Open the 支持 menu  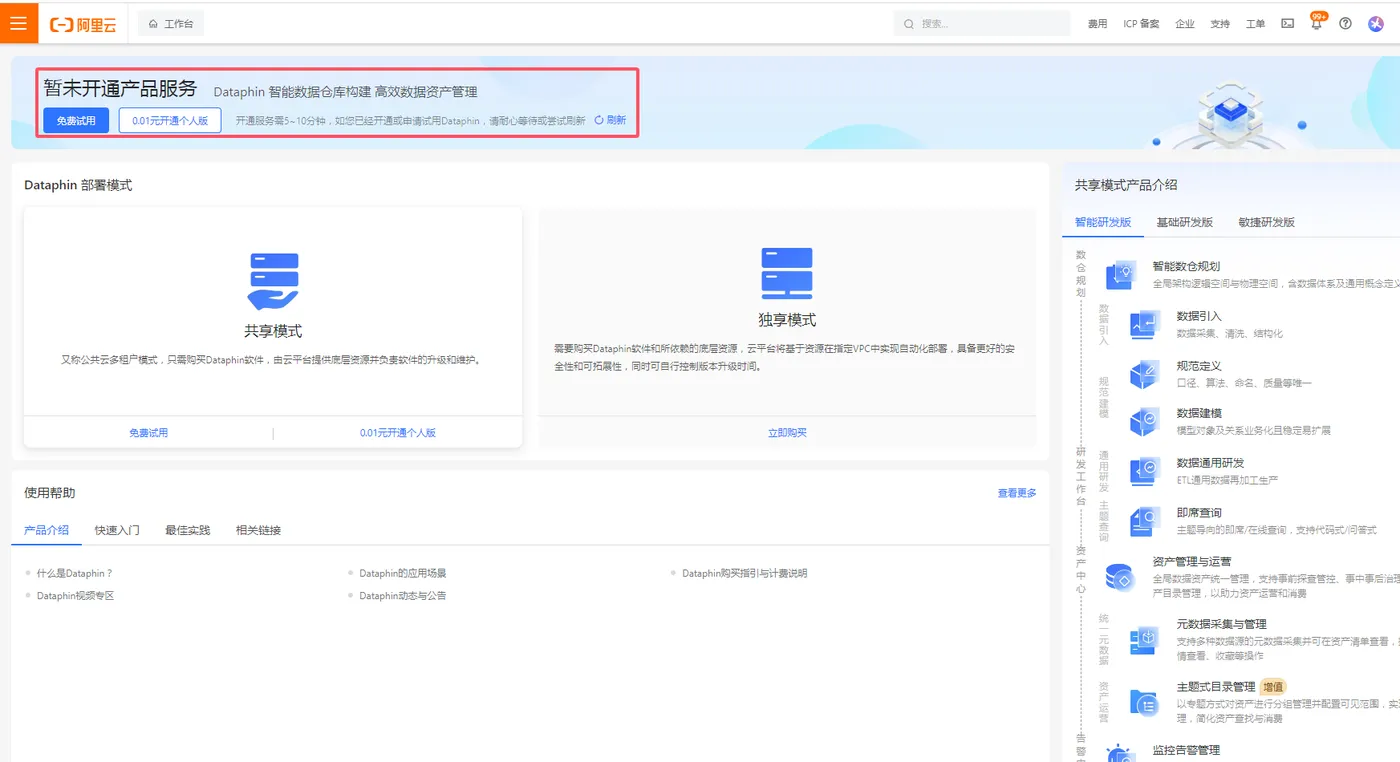pos(1220,23)
